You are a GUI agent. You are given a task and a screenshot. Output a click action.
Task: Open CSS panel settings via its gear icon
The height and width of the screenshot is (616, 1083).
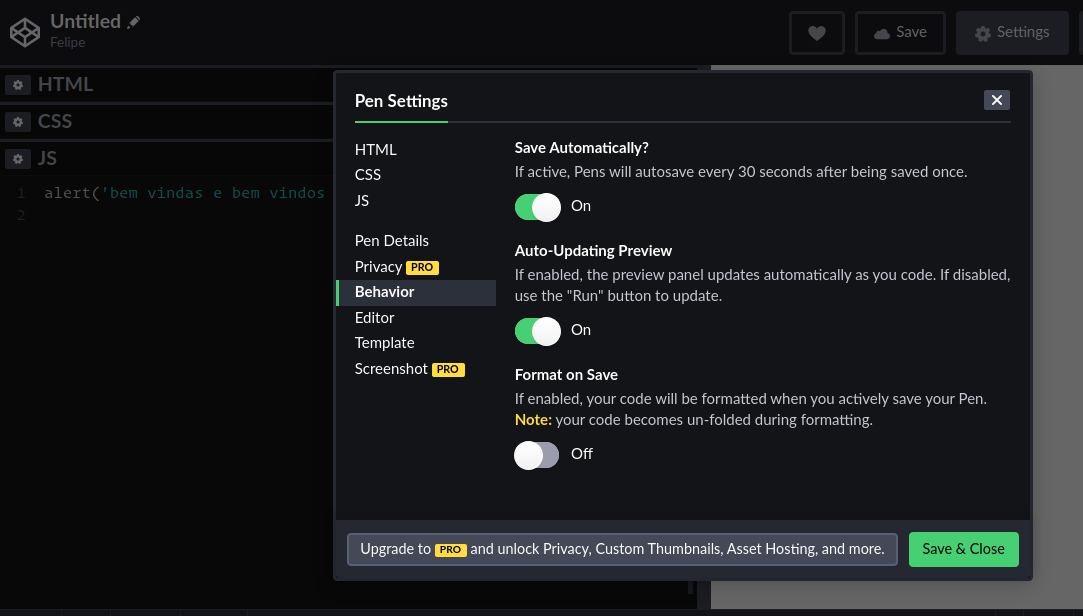click(x=17, y=121)
